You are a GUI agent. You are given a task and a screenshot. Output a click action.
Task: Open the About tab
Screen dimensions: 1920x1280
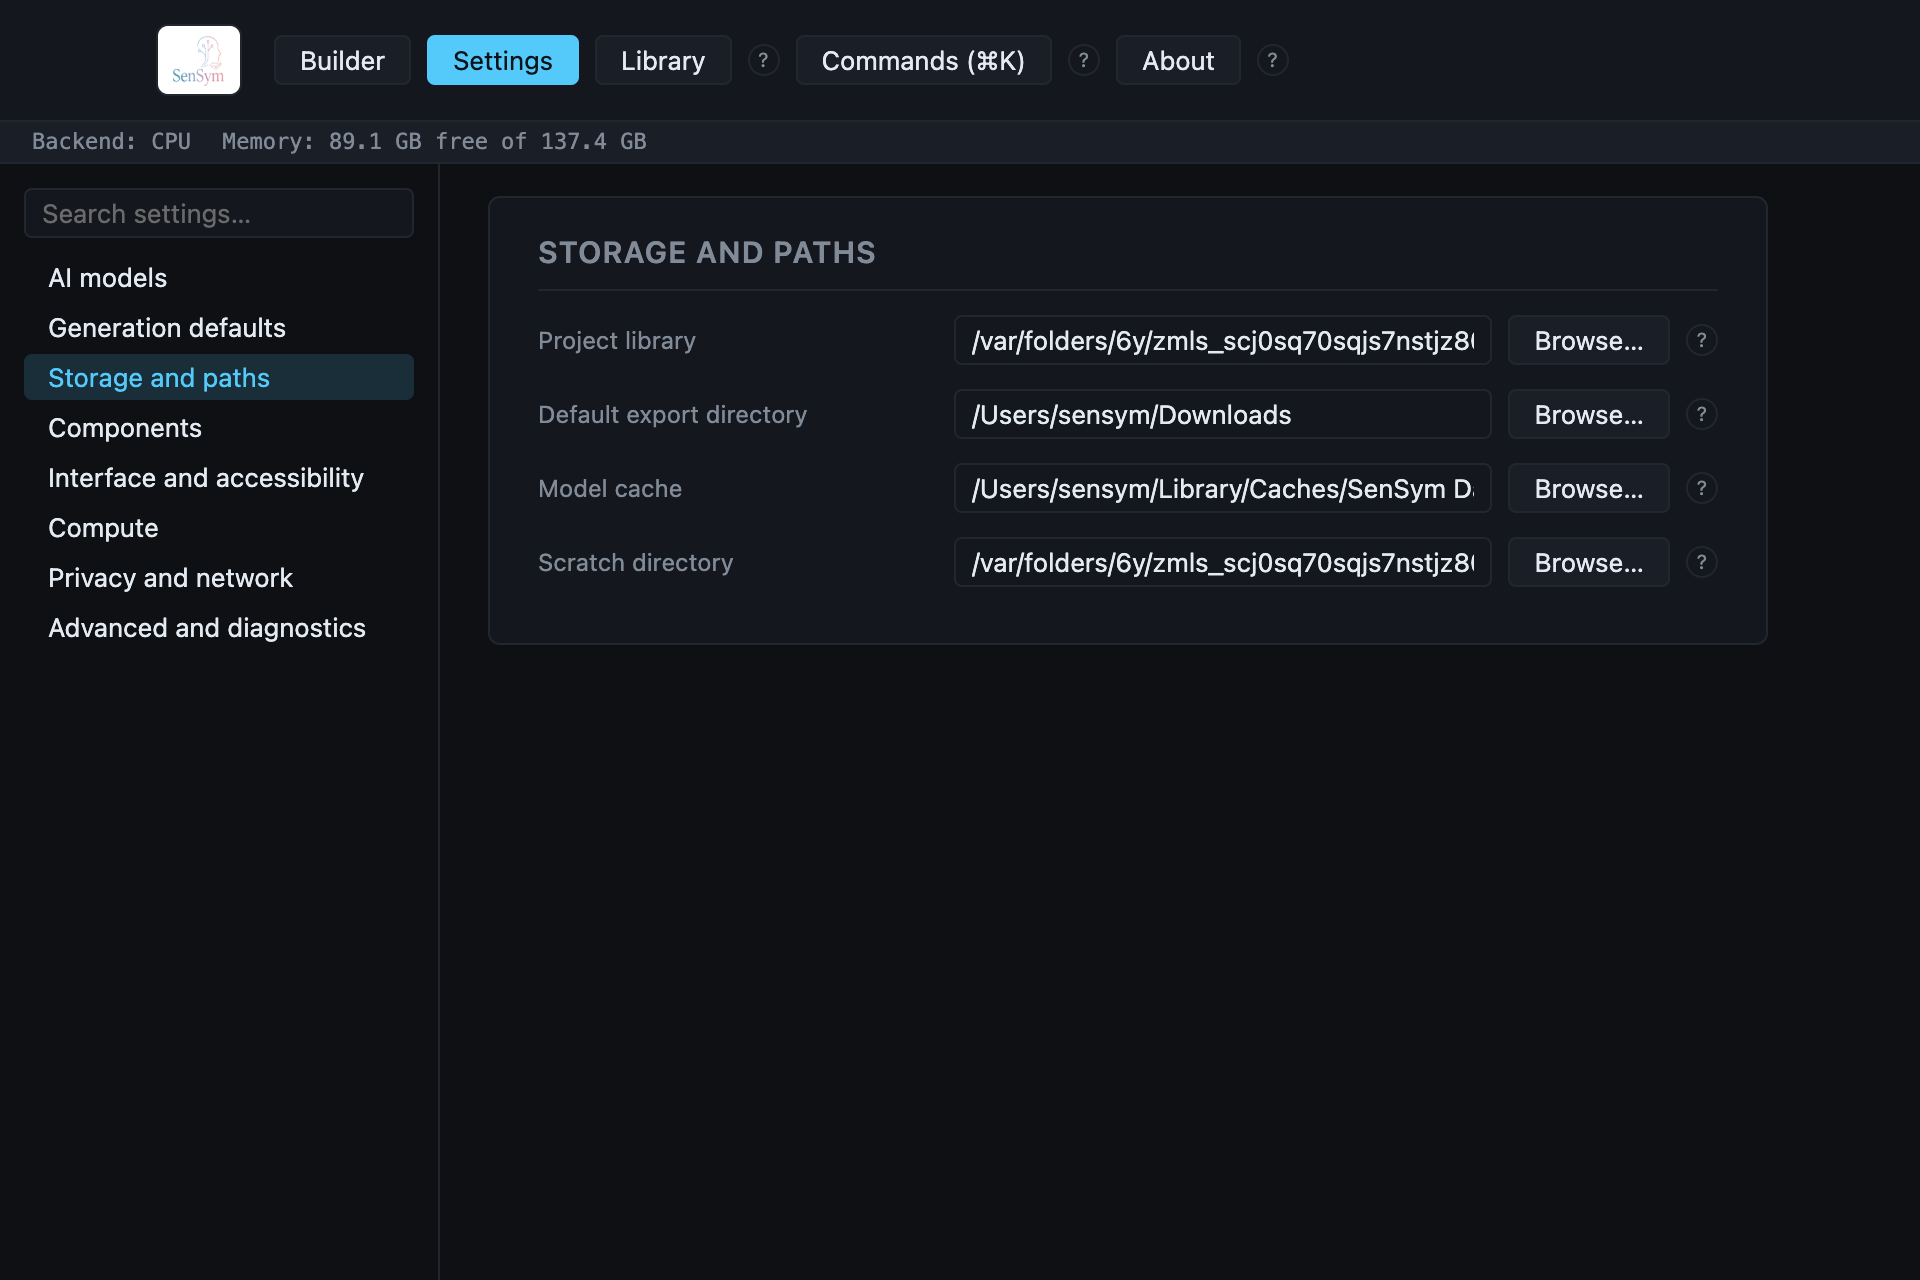click(x=1178, y=60)
